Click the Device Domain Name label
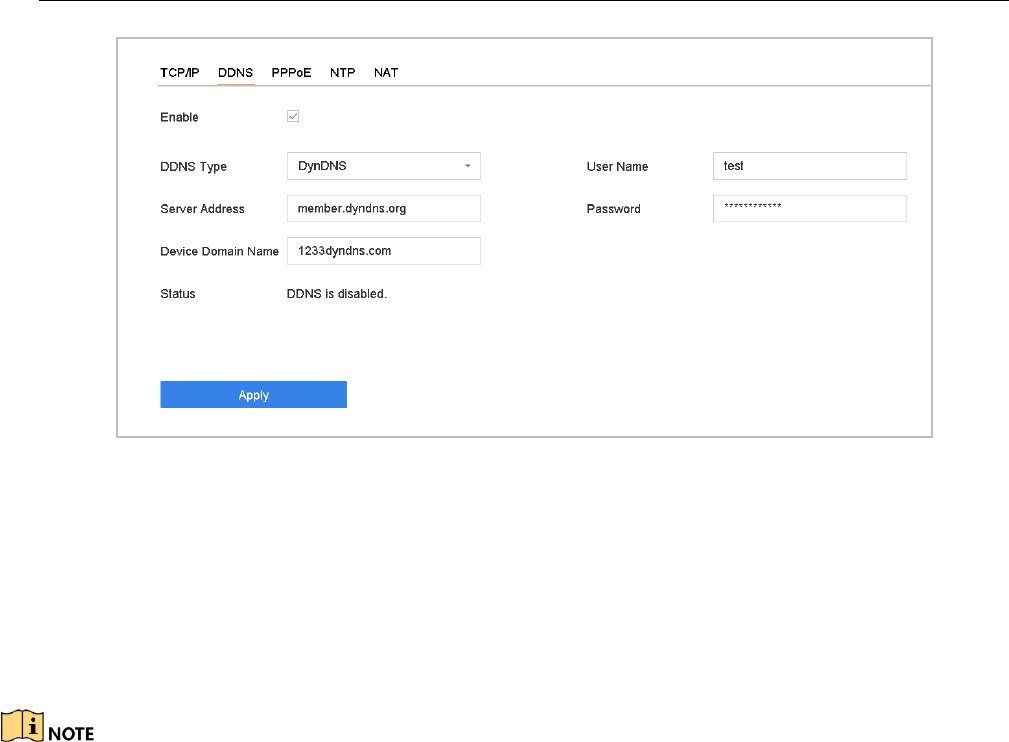Viewport: 1009px width, 742px height. (219, 252)
